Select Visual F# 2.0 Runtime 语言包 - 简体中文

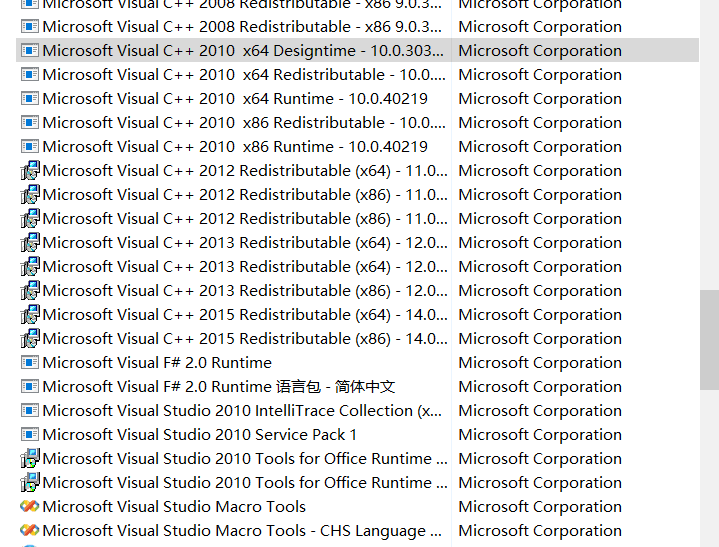pos(219,387)
